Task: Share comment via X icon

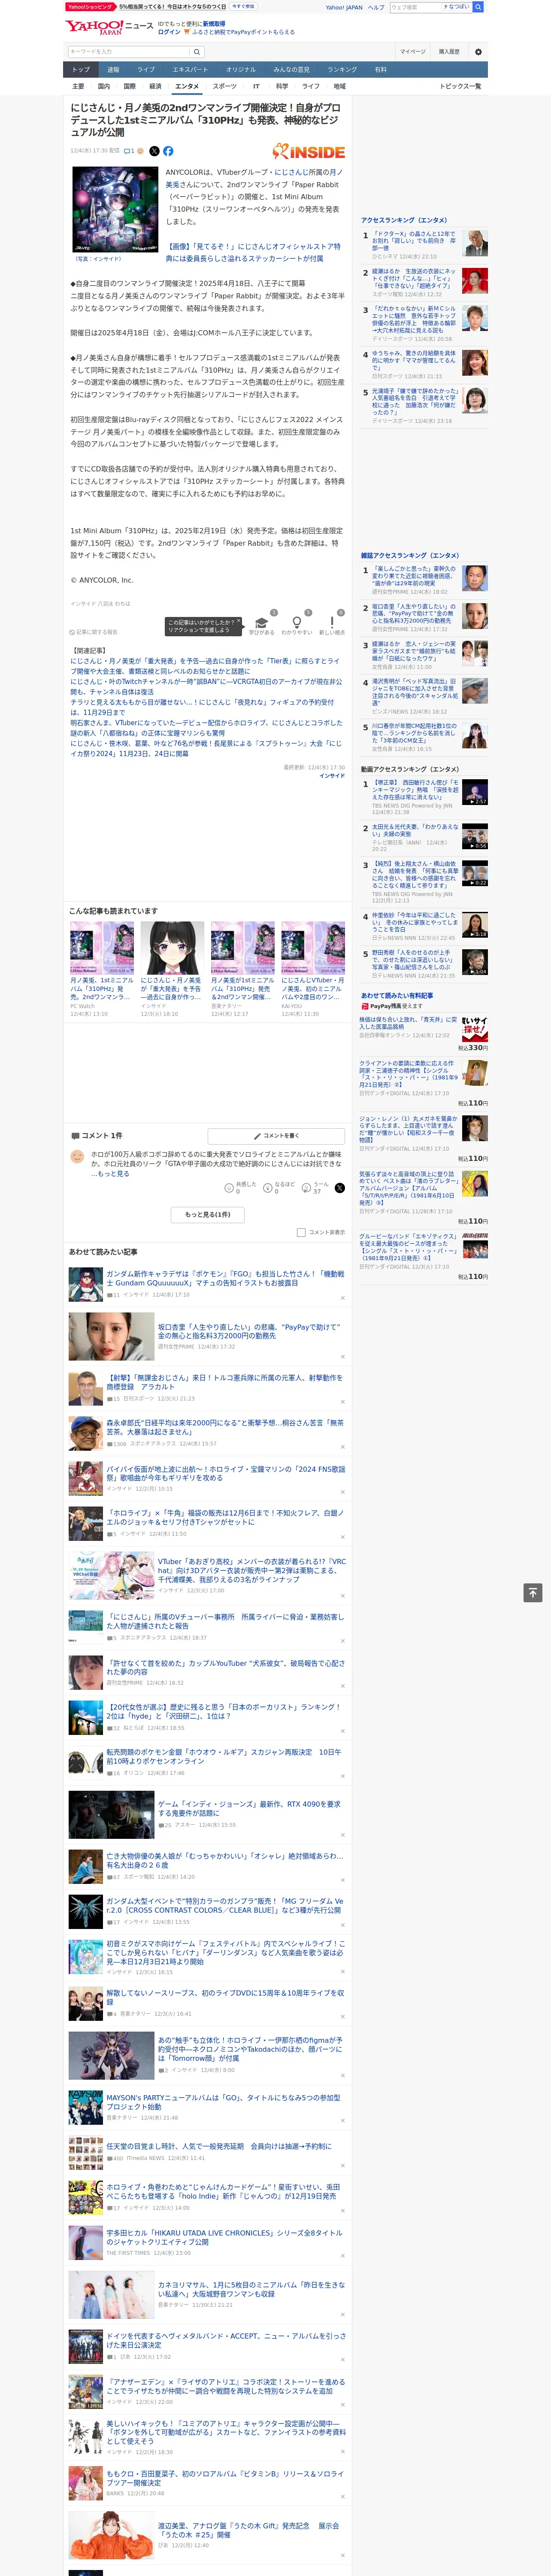Action: [x=340, y=1188]
